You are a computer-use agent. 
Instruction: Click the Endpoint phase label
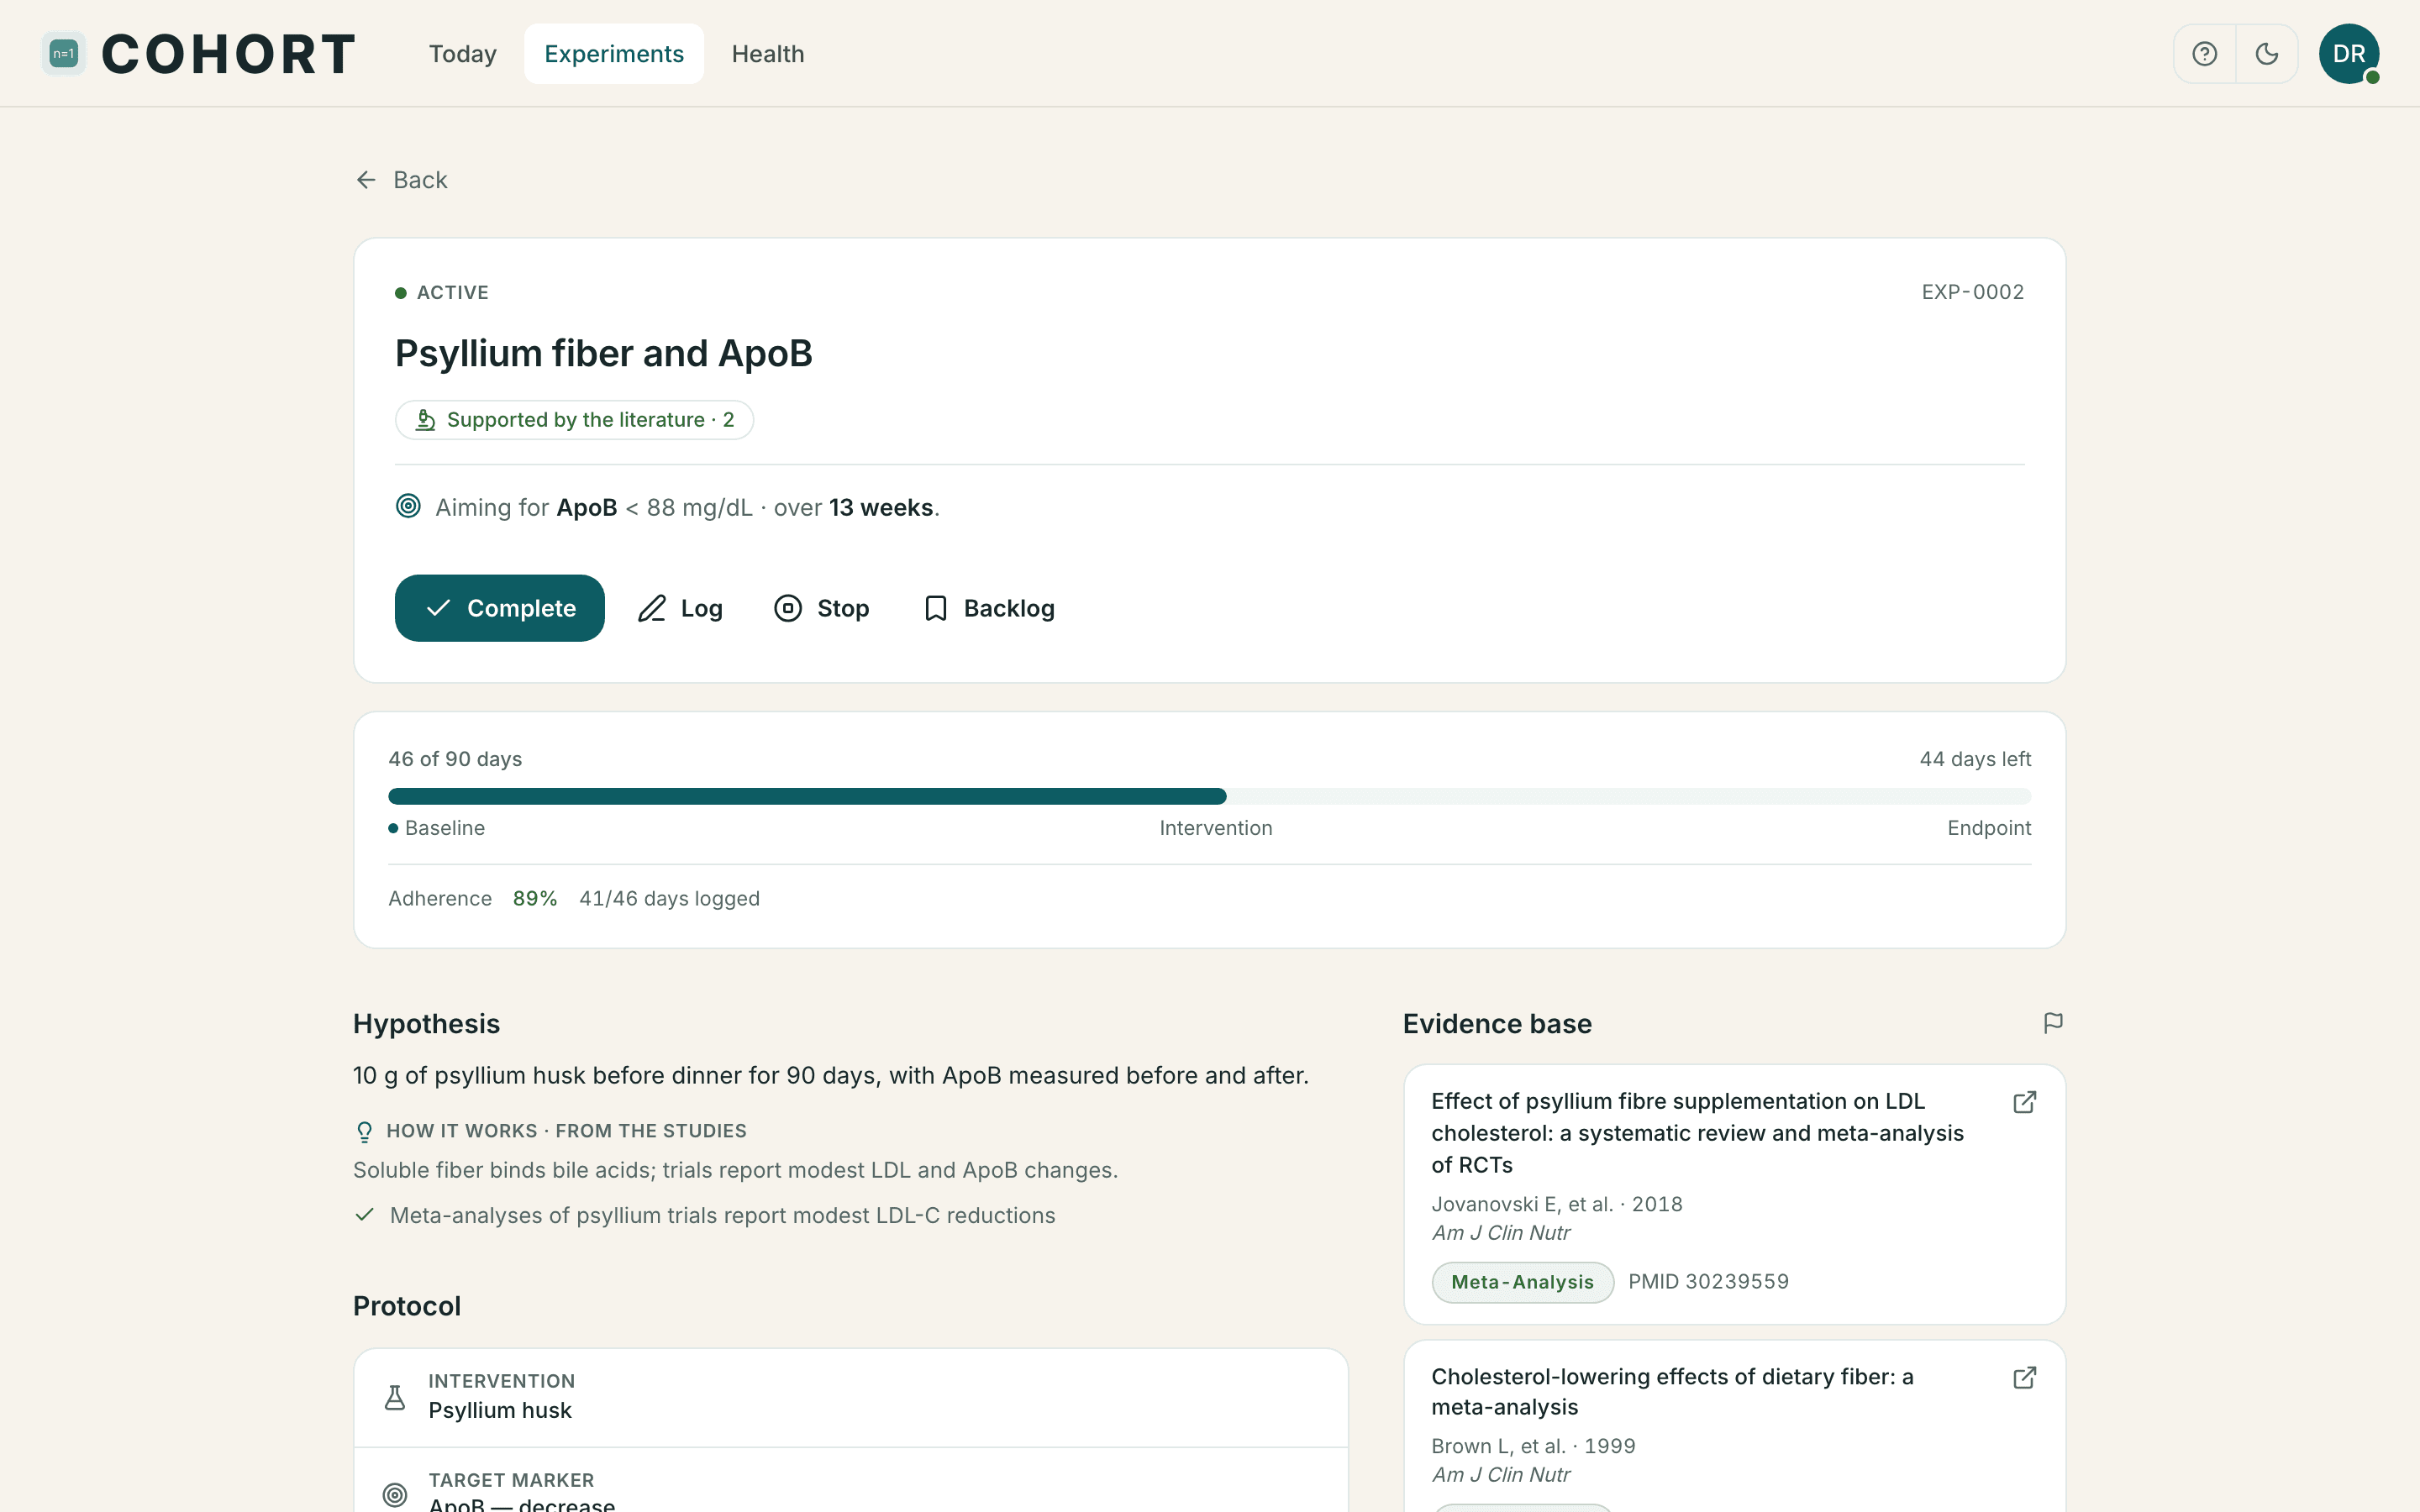point(1989,828)
